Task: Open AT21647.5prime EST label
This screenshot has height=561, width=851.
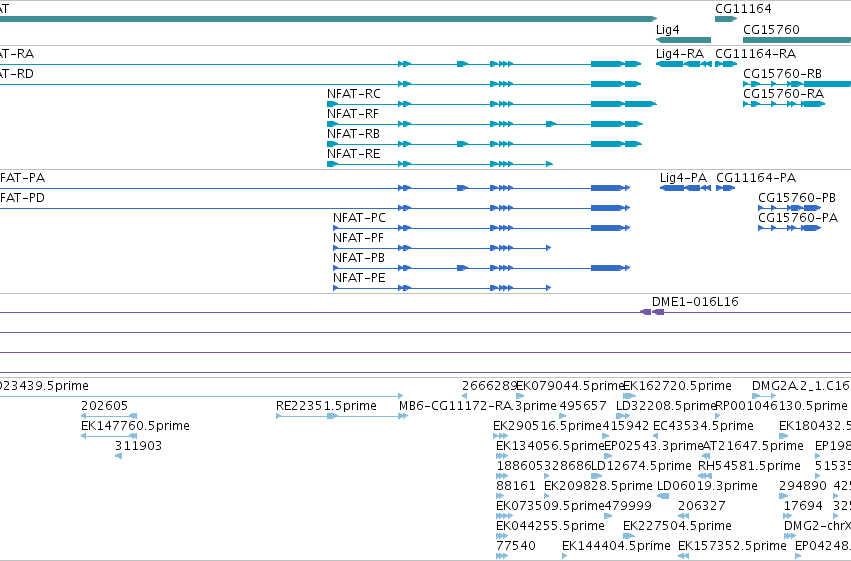Action: click(x=753, y=446)
